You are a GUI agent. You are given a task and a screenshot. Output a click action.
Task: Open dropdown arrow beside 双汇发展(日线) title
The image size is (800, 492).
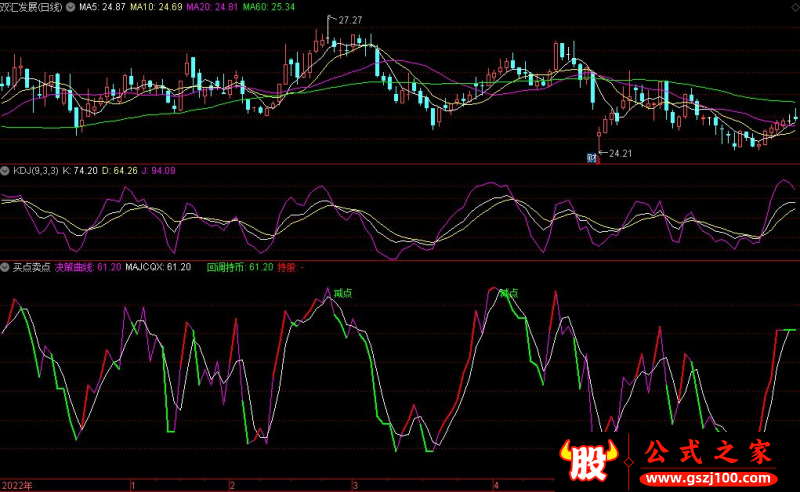pos(70,7)
